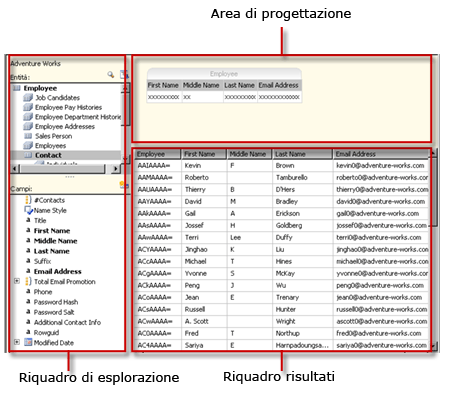Click the text icon beside Rowguid field
This screenshot has width=452, height=396.
(x=28, y=332)
